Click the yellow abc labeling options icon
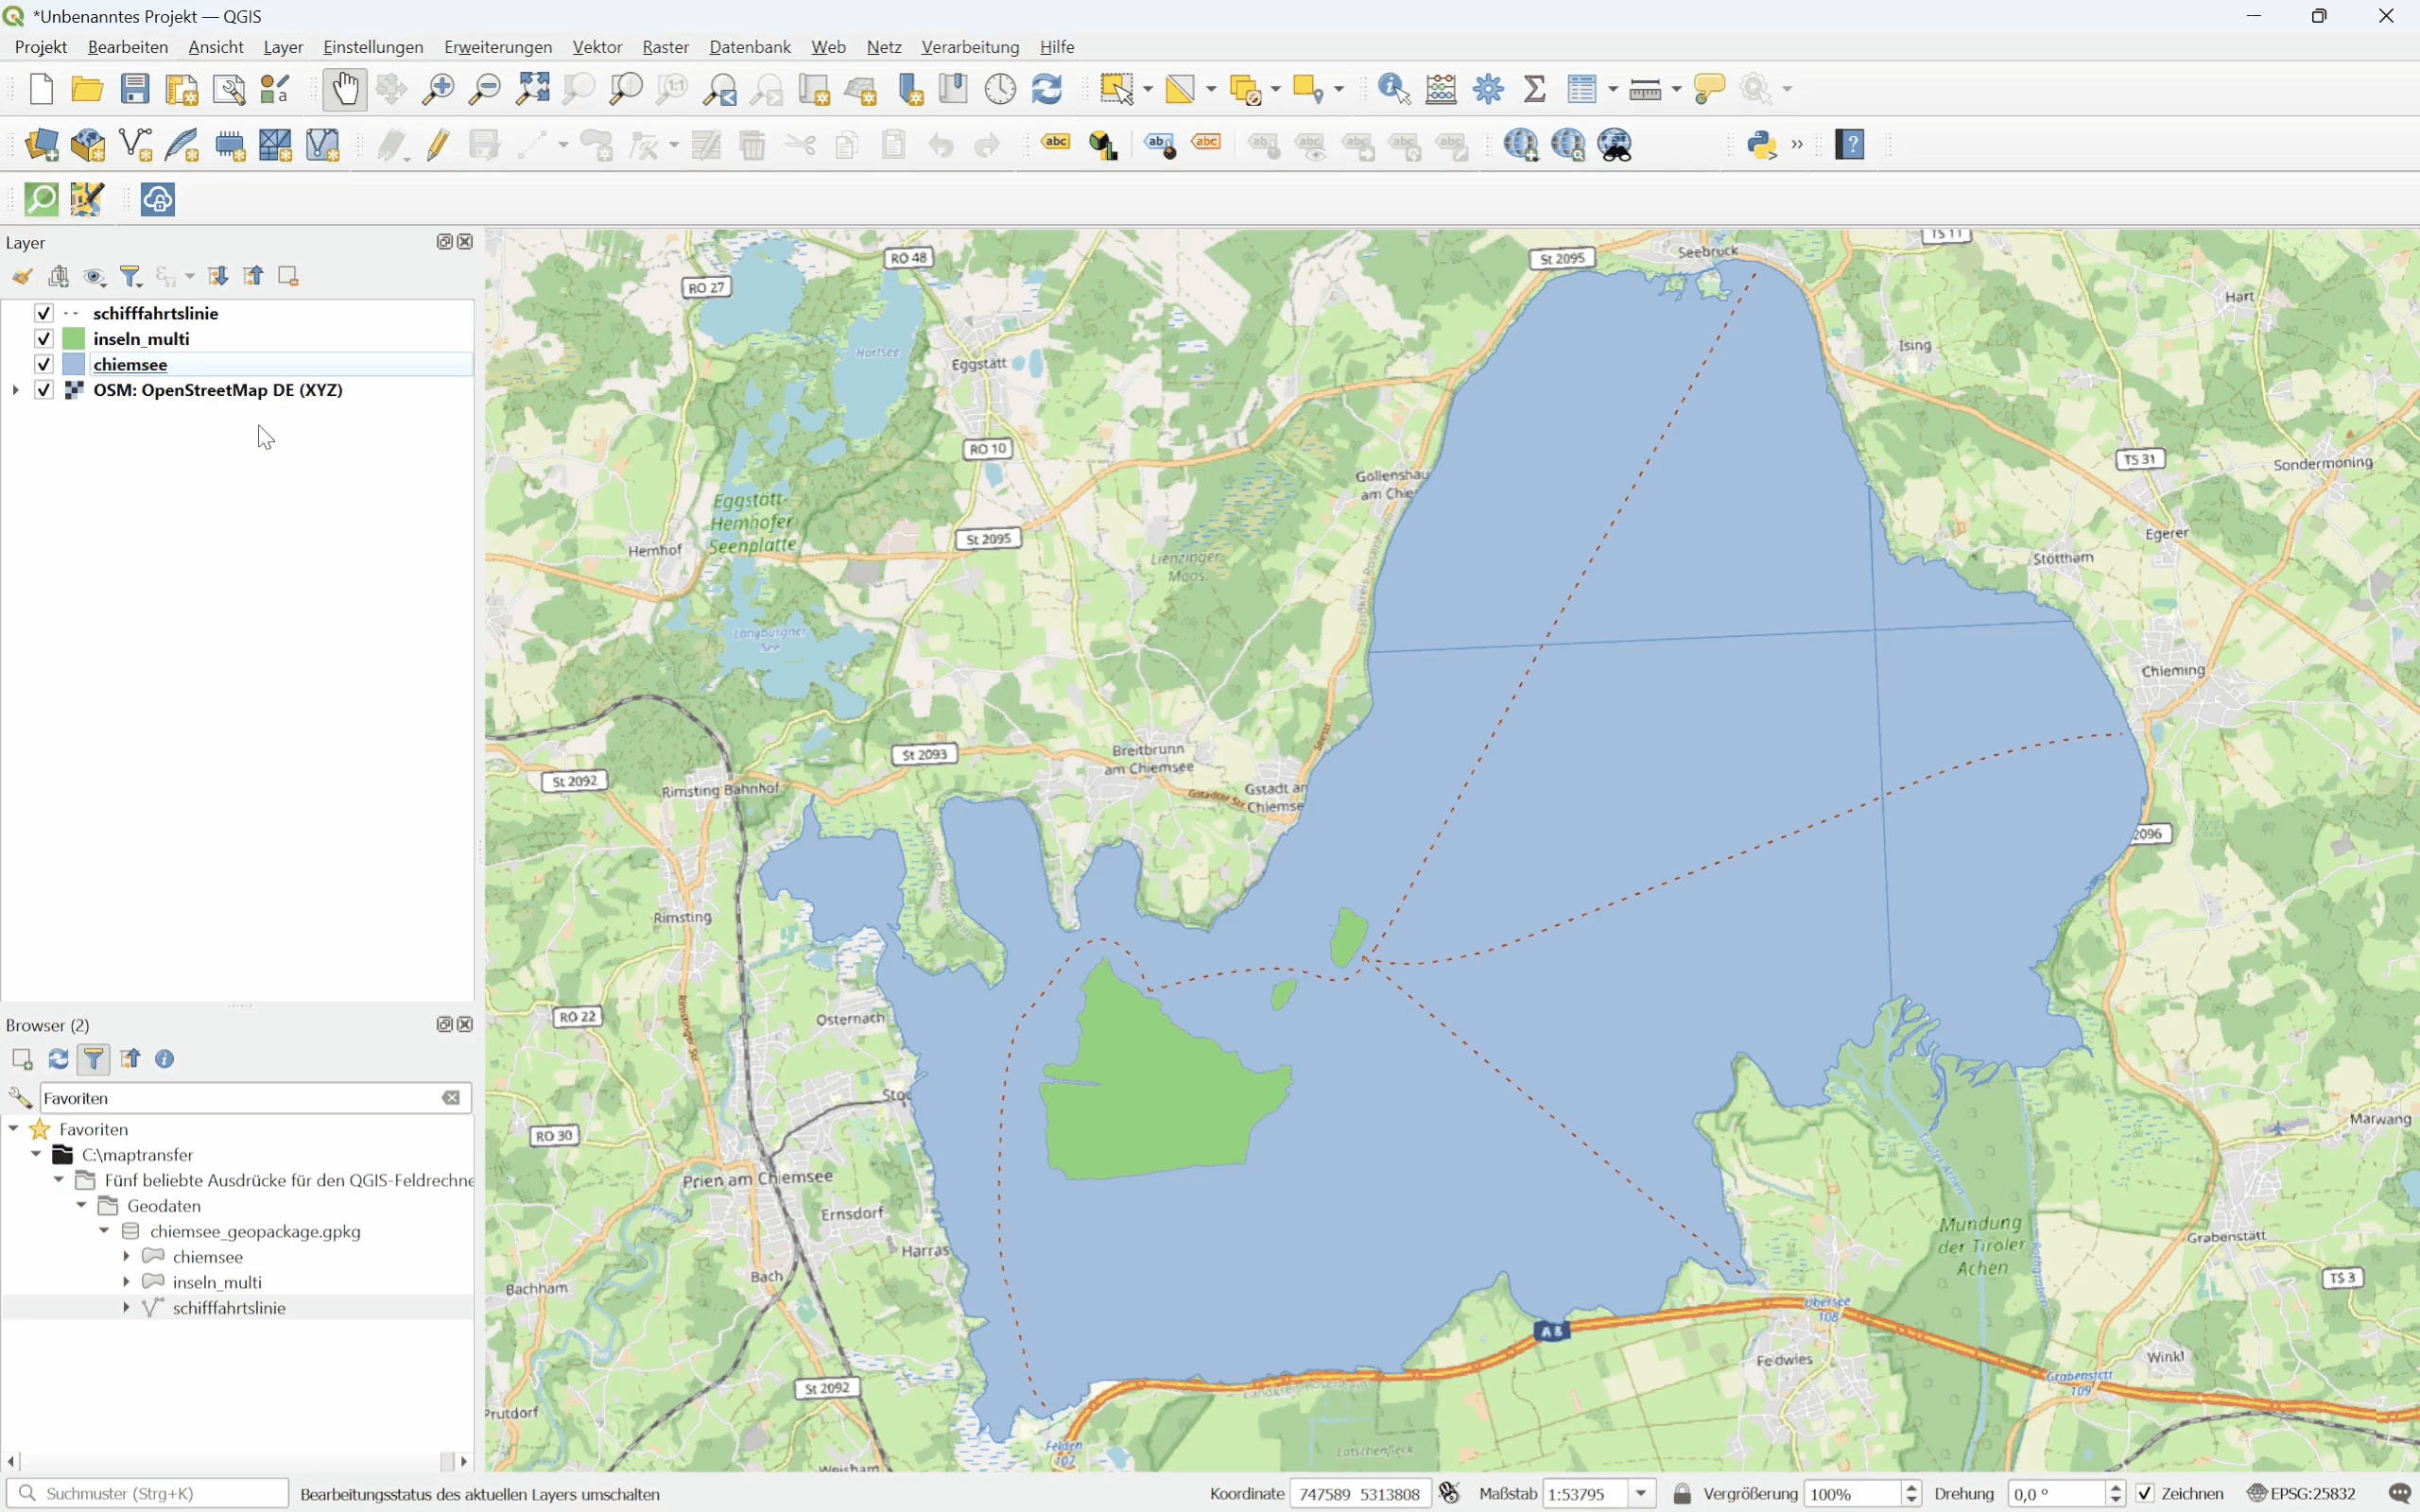This screenshot has width=2420, height=1512. tap(1056, 143)
